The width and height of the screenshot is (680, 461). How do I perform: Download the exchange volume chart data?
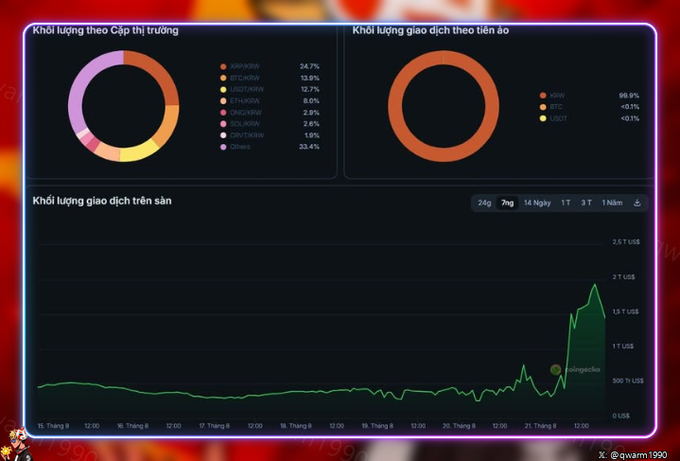click(x=637, y=203)
